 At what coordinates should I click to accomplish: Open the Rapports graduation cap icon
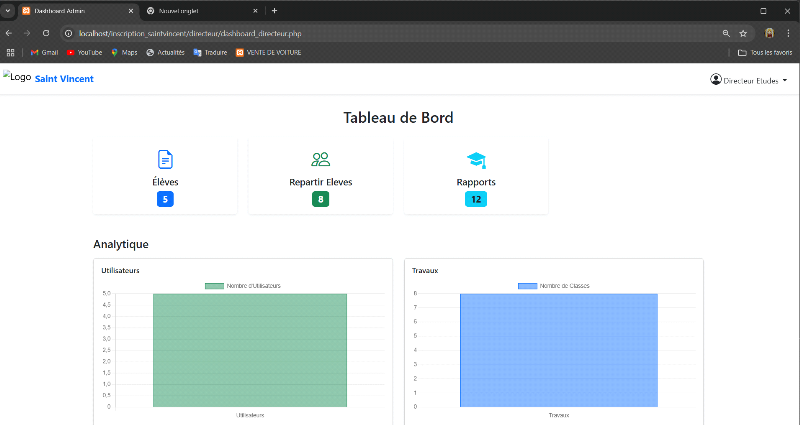tap(476, 160)
